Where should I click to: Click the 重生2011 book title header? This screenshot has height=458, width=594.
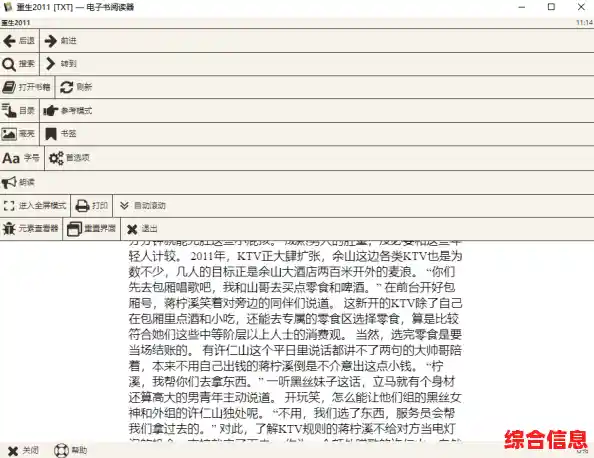pos(16,23)
